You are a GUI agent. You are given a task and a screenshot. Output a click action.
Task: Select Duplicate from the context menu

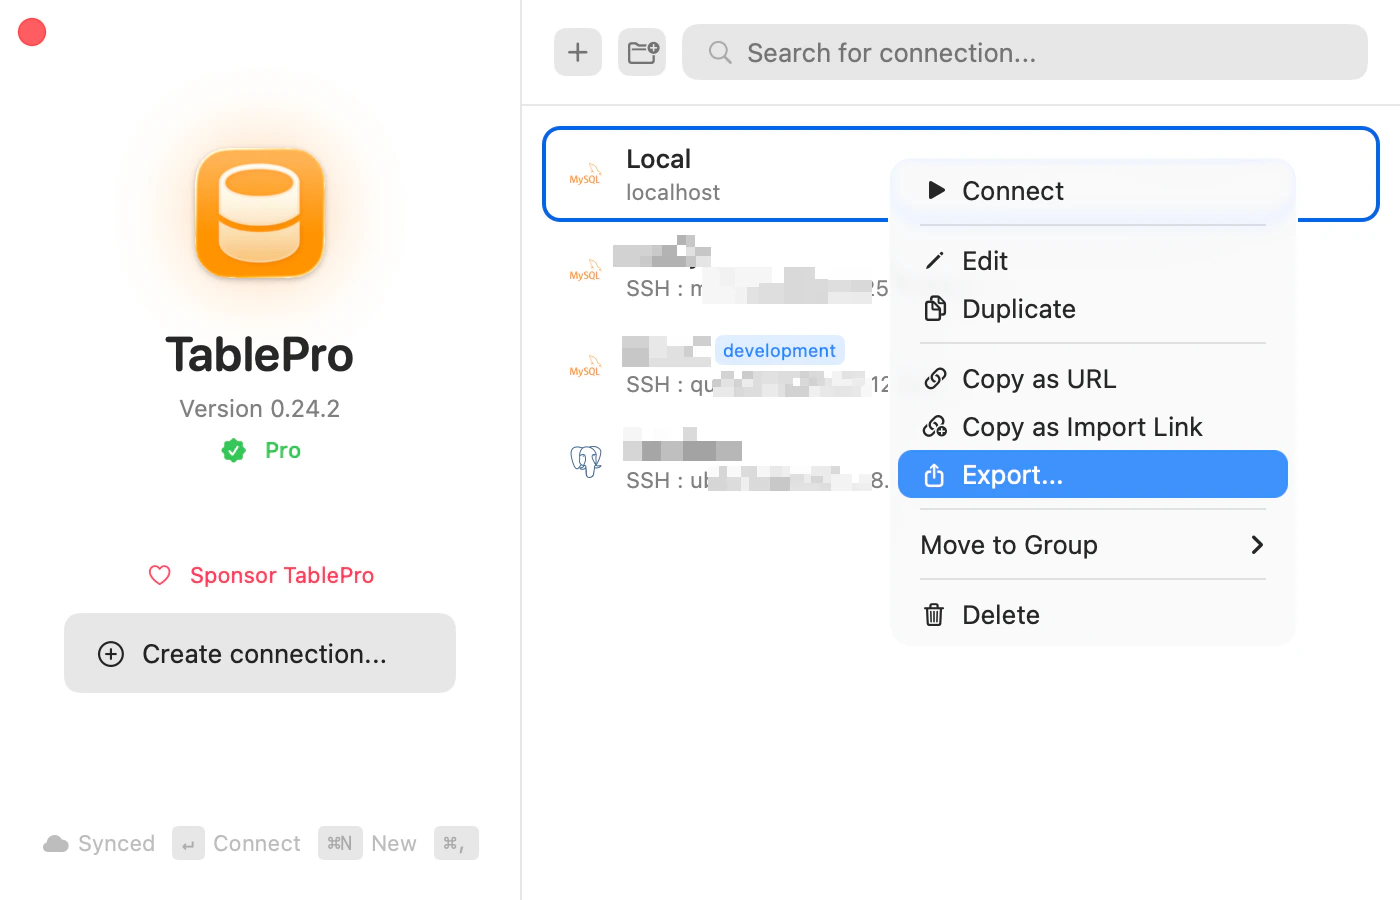(1018, 309)
